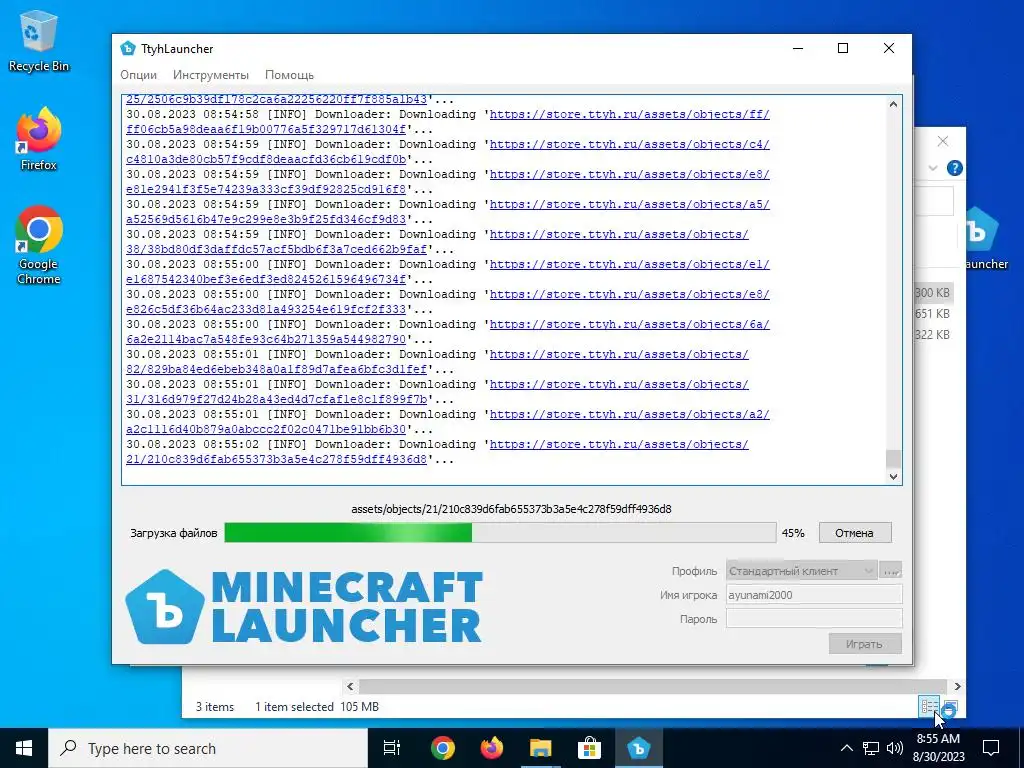Open Recycle Bin desktop icon
The image size is (1024, 768).
[39, 40]
